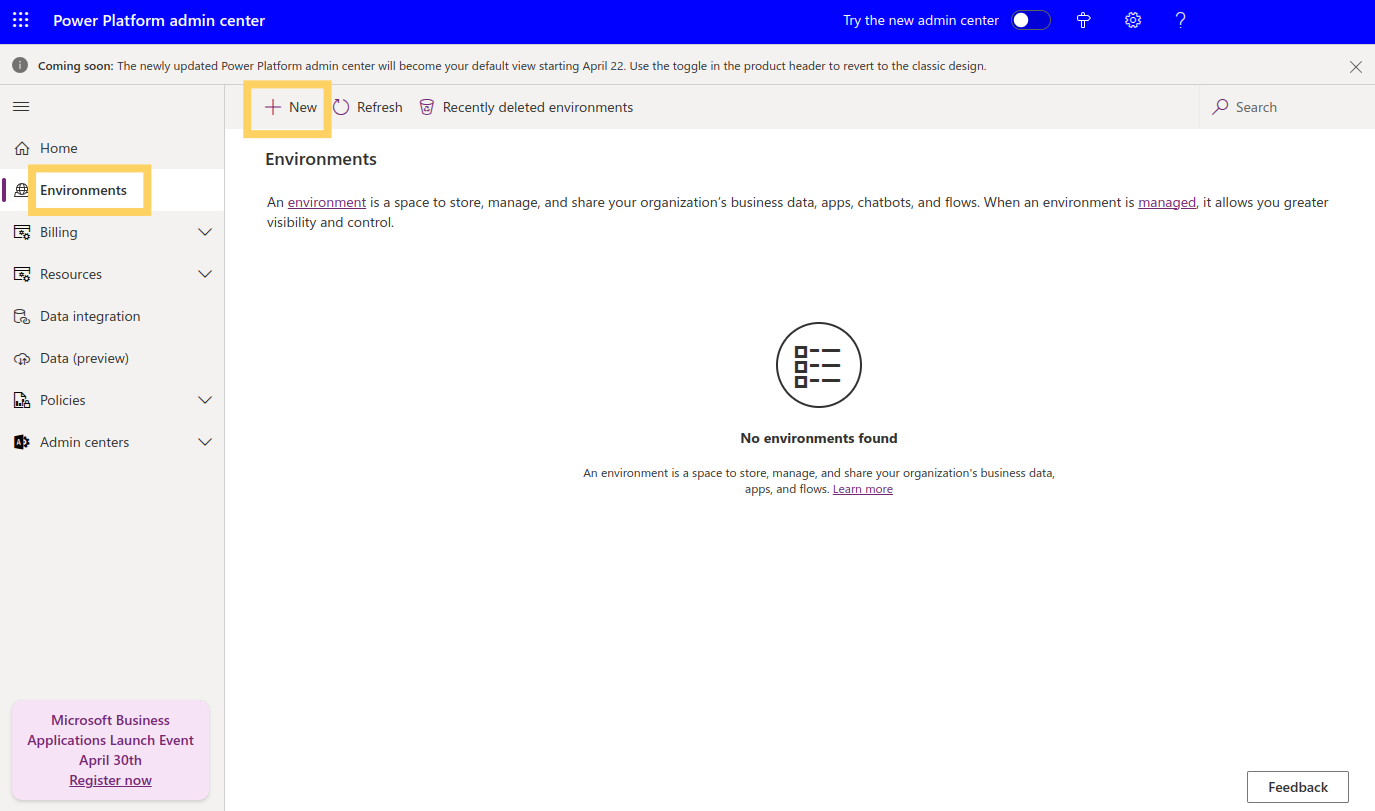Expand the Billing chevron
The width and height of the screenshot is (1375, 811).
pyautogui.click(x=205, y=232)
